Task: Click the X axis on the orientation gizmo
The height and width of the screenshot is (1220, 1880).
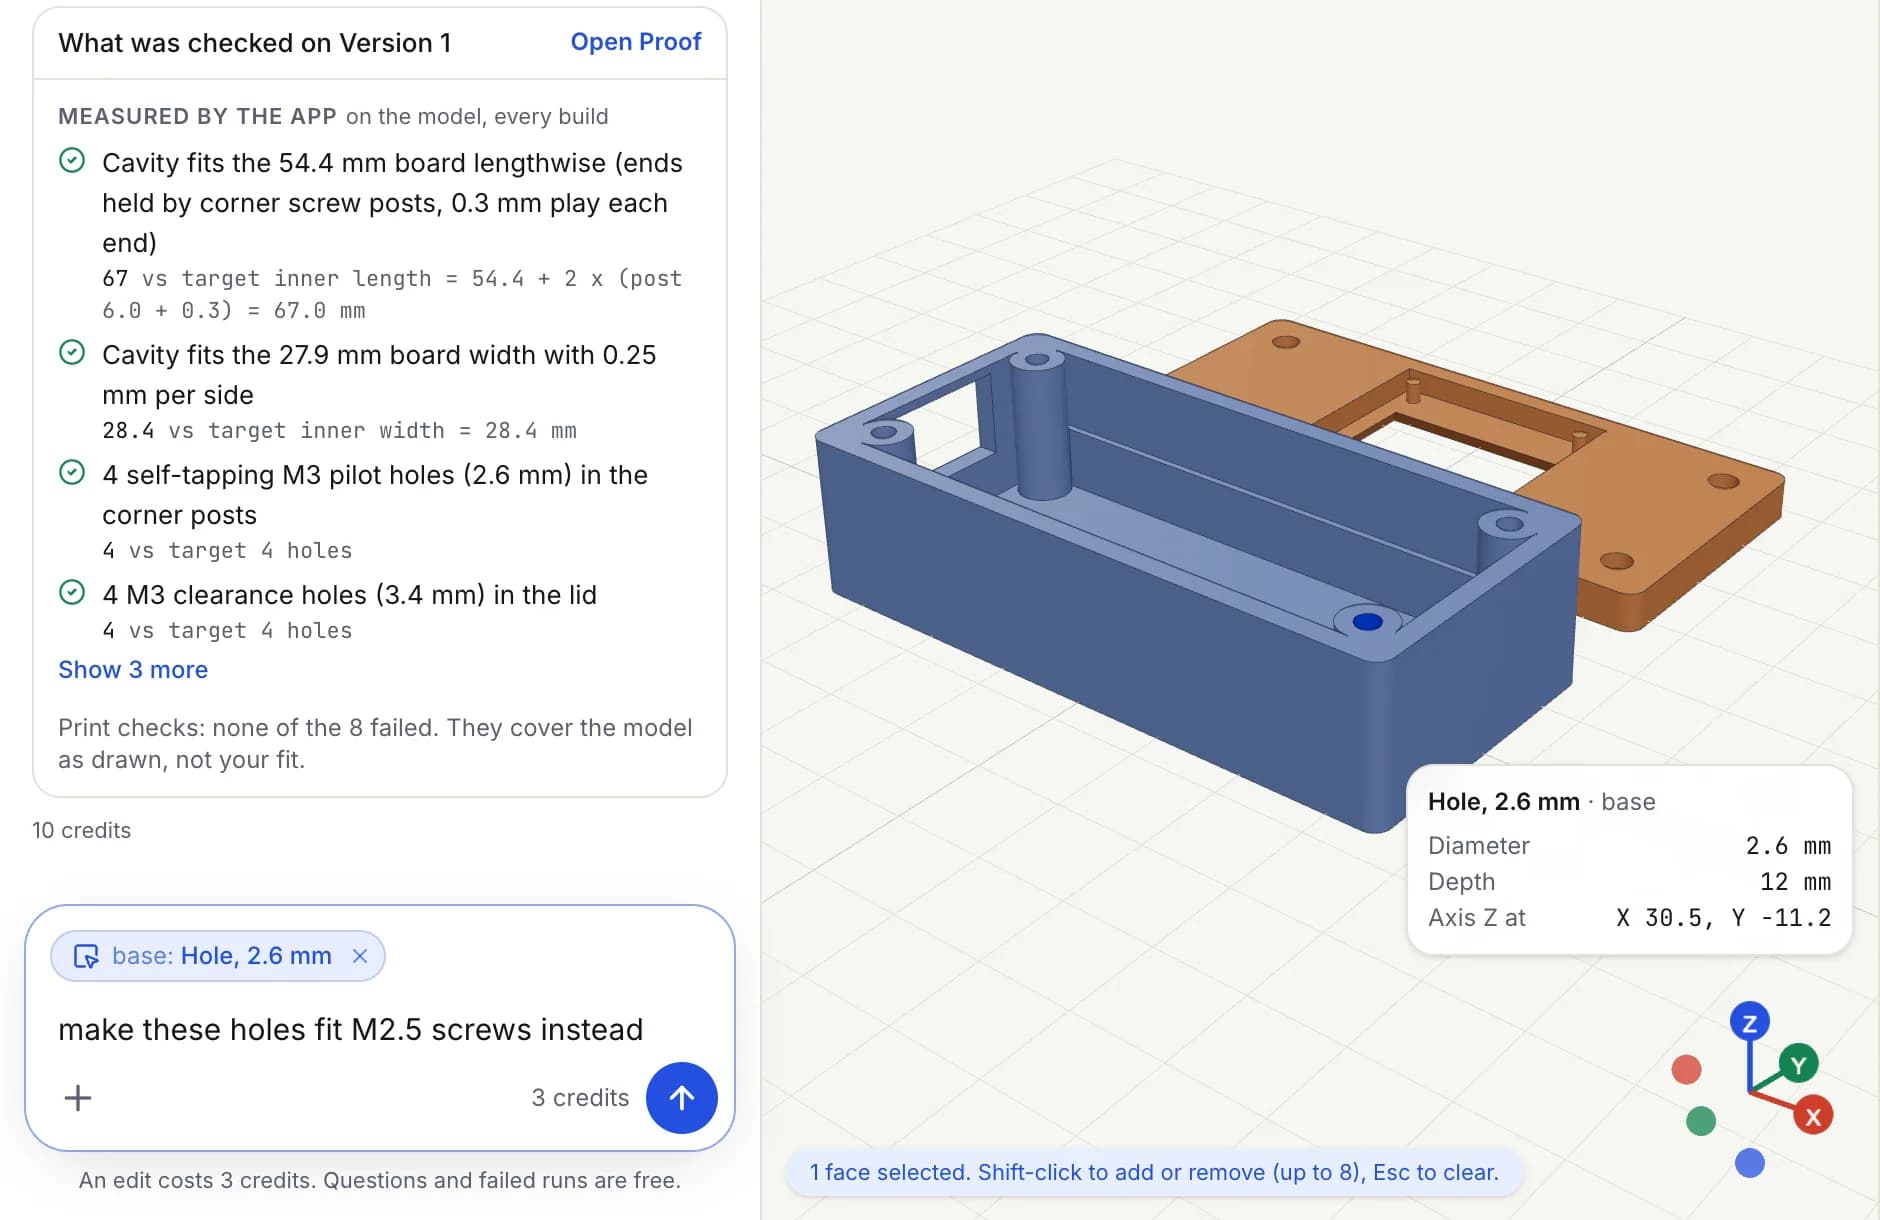Action: (x=1813, y=1116)
